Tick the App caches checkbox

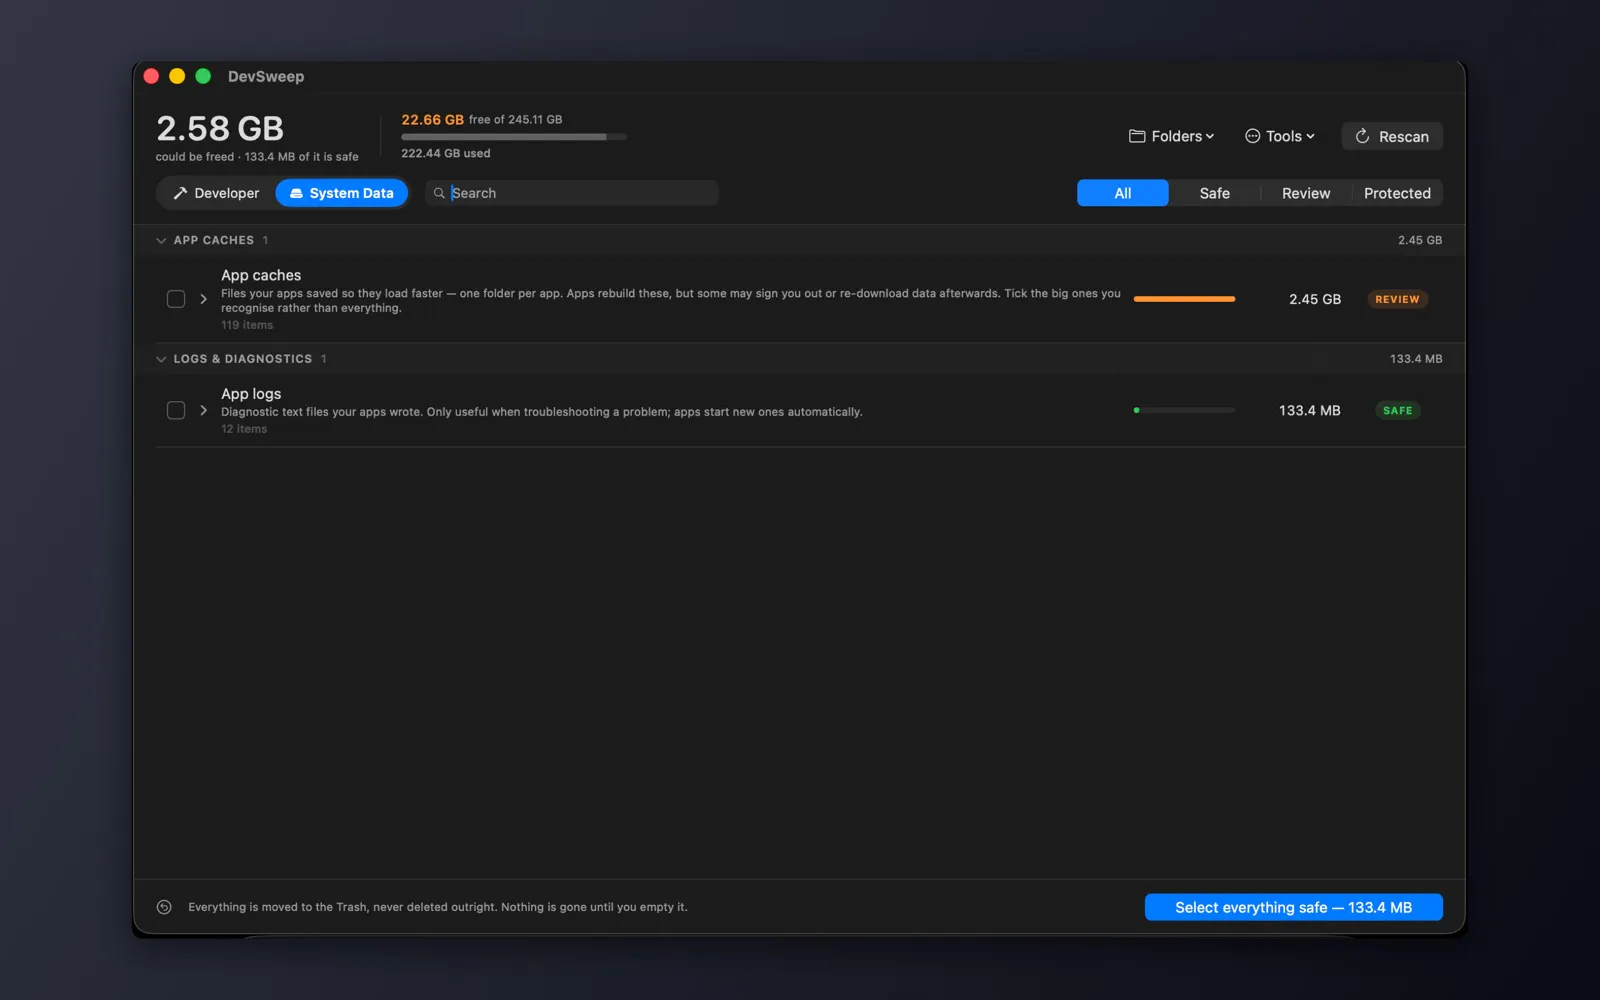point(176,299)
